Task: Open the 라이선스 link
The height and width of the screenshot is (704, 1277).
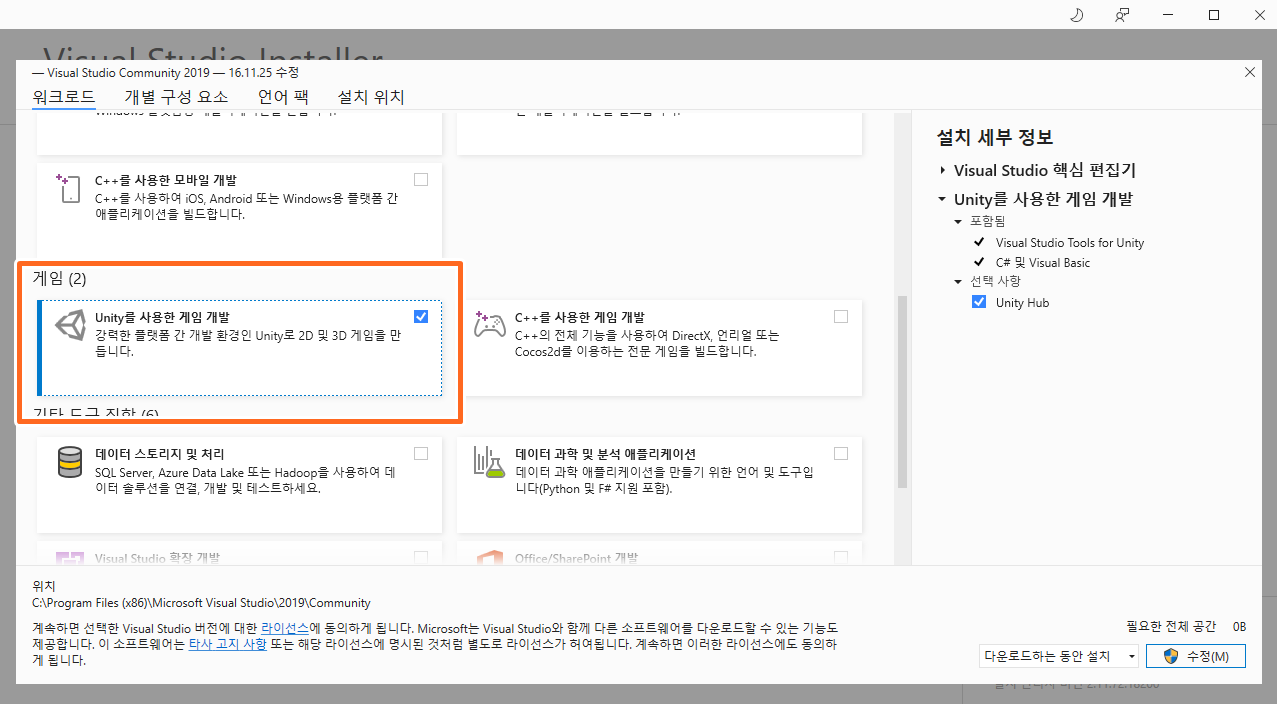Action: pyautogui.click(x=285, y=628)
